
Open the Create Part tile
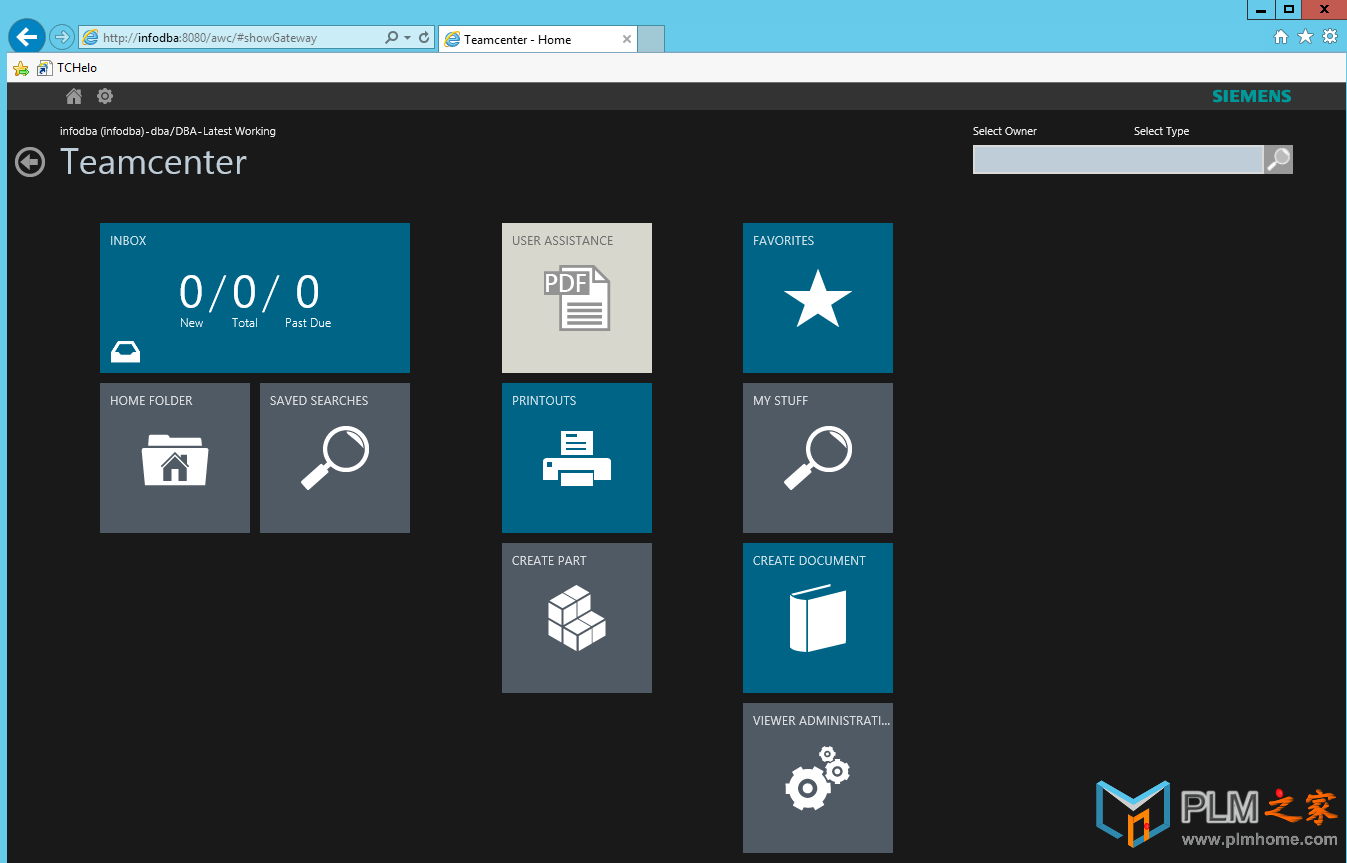(x=577, y=618)
